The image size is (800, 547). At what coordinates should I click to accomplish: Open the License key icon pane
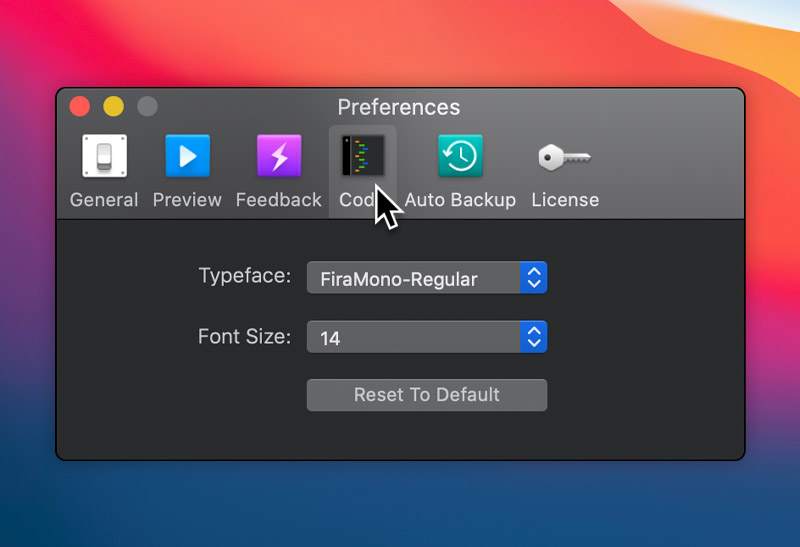pyautogui.click(x=564, y=157)
